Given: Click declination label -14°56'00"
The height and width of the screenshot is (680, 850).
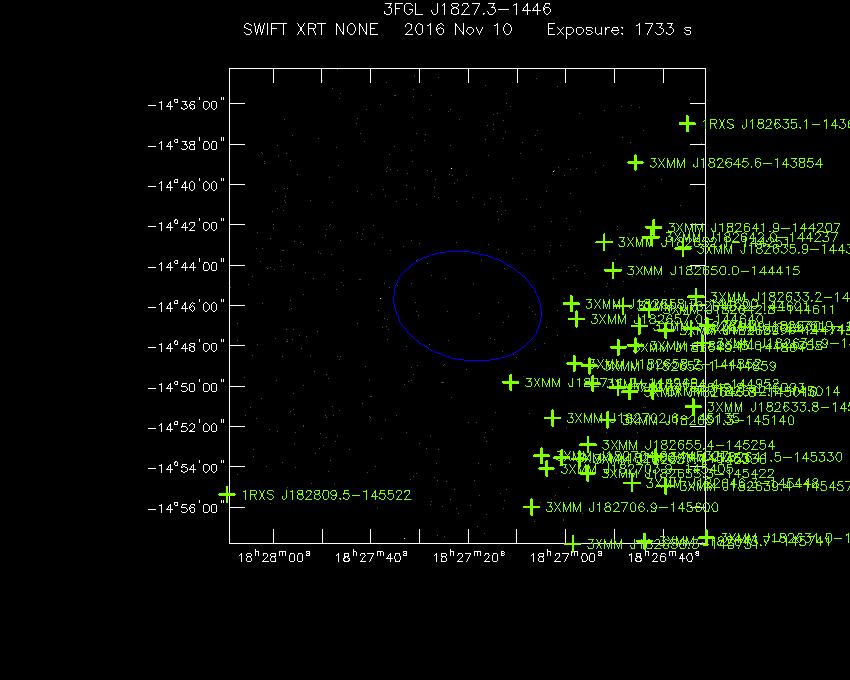Looking at the screenshot, I should 186,508.
